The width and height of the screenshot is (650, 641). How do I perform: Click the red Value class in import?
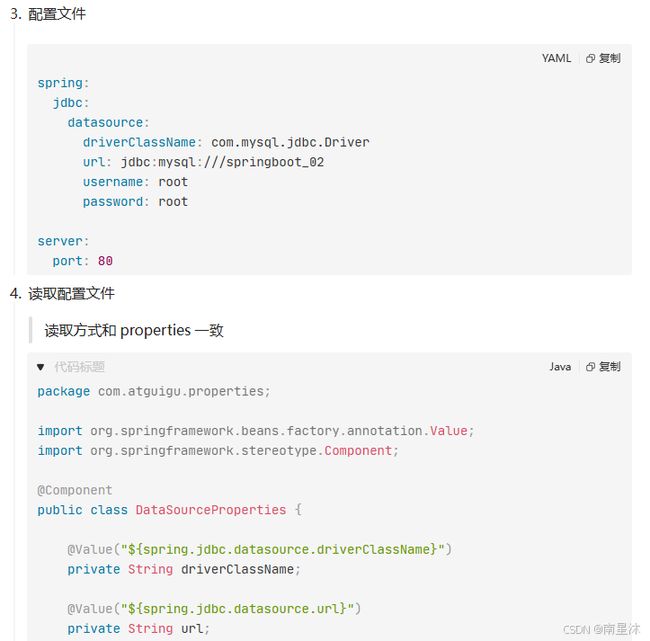pyautogui.click(x=449, y=431)
